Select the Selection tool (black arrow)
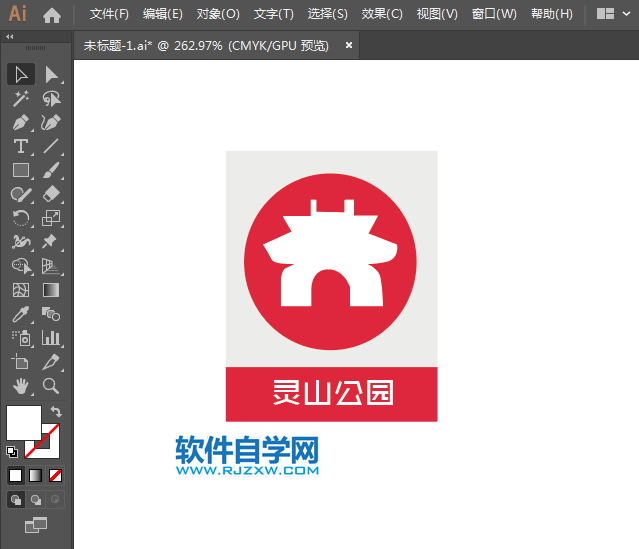The image size is (639, 549). pyautogui.click(x=21, y=75)
